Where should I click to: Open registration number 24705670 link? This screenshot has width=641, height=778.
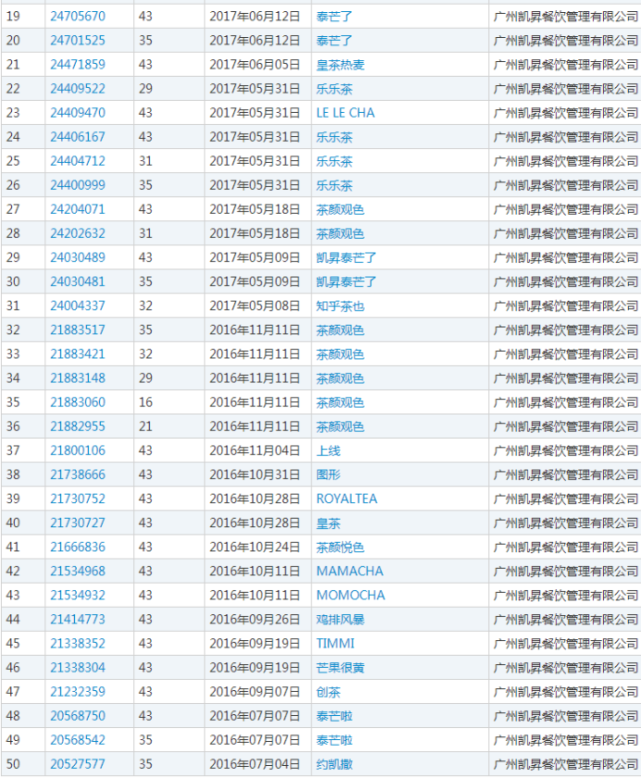coord(78,16)
